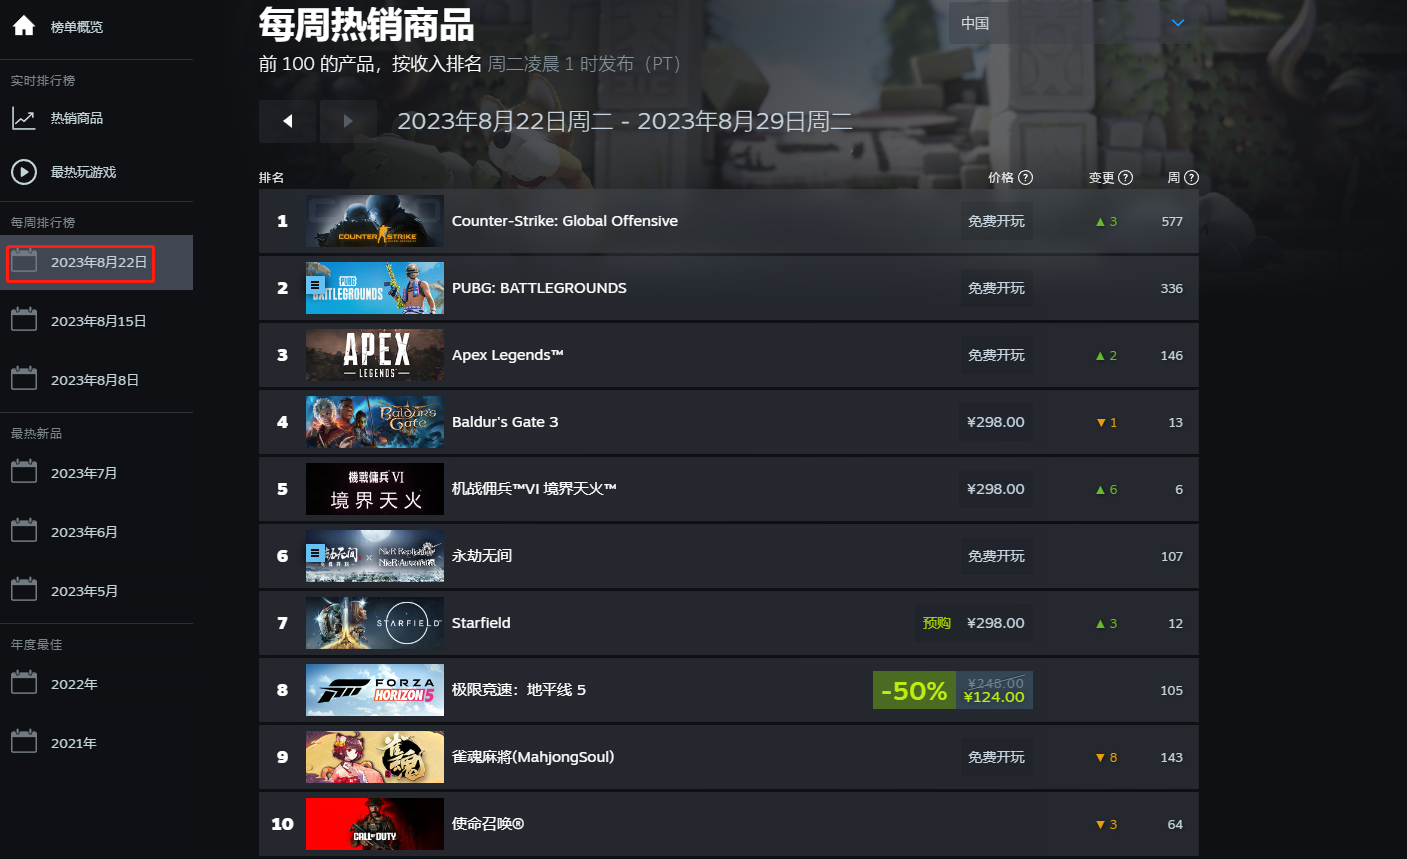
Task: Click the play circle icon for 最热玩游戏
Action: (24, 172)
